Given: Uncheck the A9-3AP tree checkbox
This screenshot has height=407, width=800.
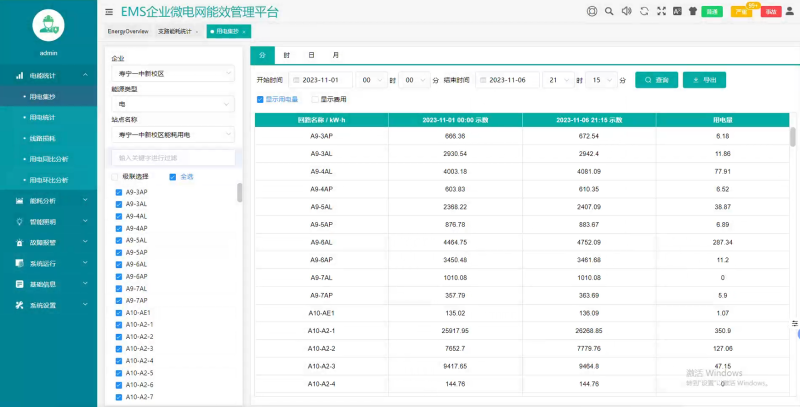Looking at the screenshot, I should [x=119, y=192].
